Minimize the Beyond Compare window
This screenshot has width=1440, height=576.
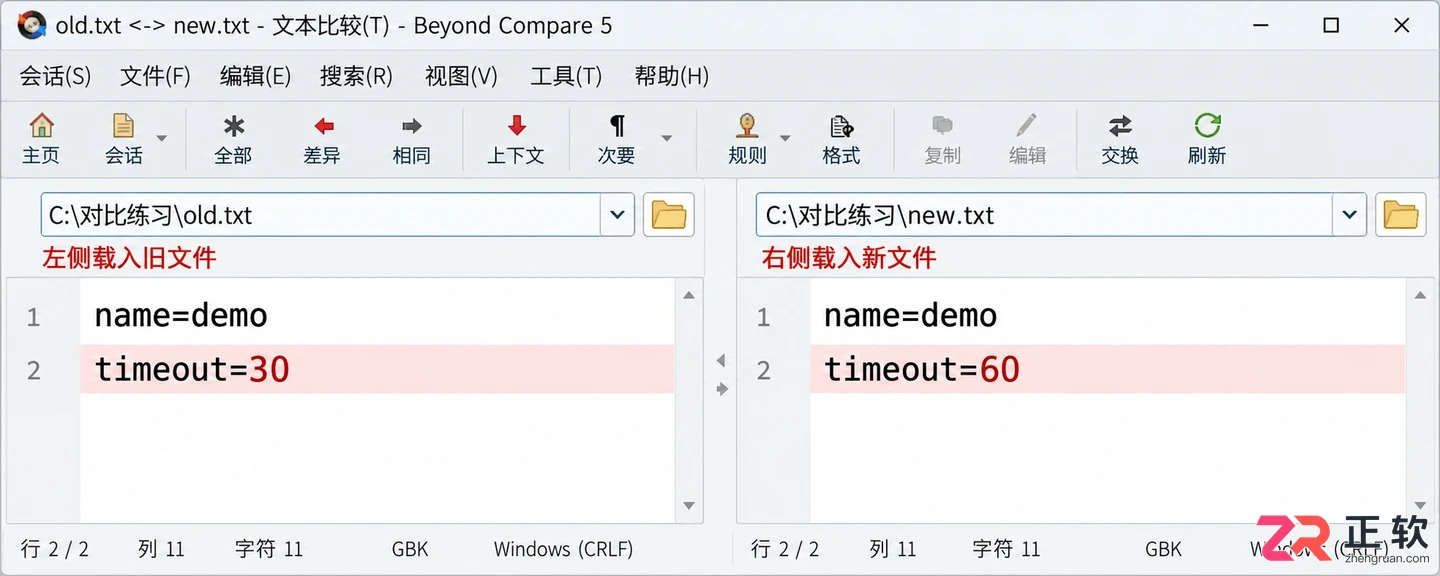click(x=1261, y=26)
